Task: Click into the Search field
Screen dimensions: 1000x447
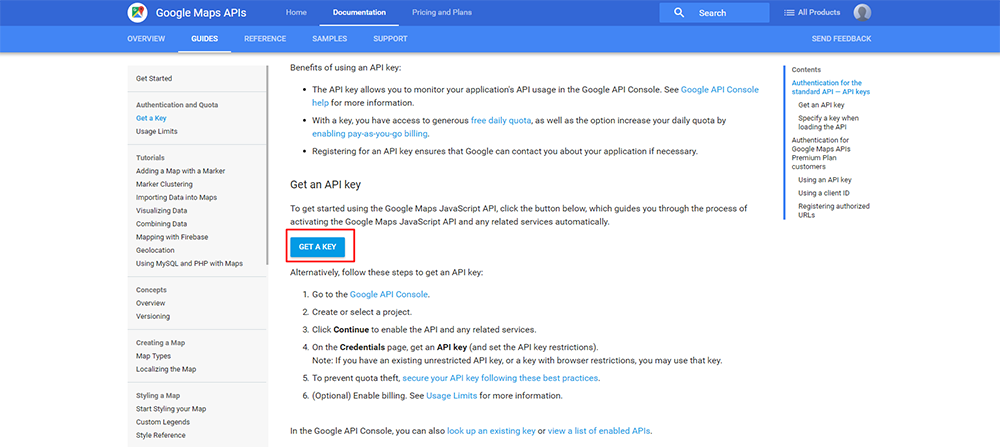Action: tap(714, 13)
